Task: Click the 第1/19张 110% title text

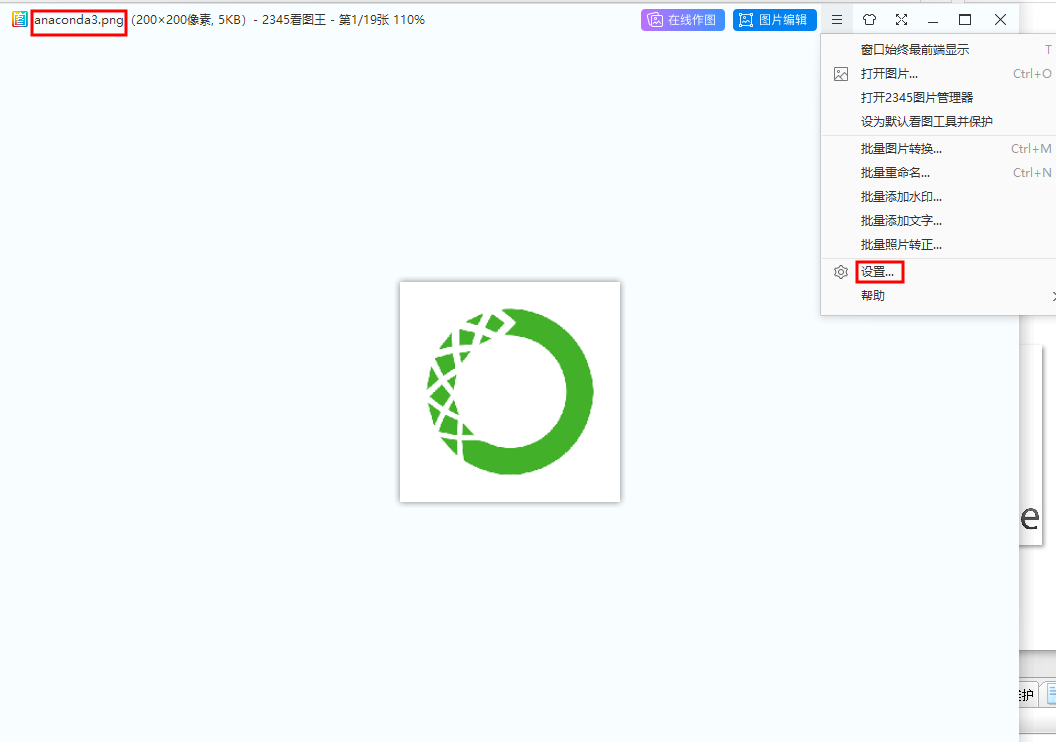Action: (x=382, y=20)
